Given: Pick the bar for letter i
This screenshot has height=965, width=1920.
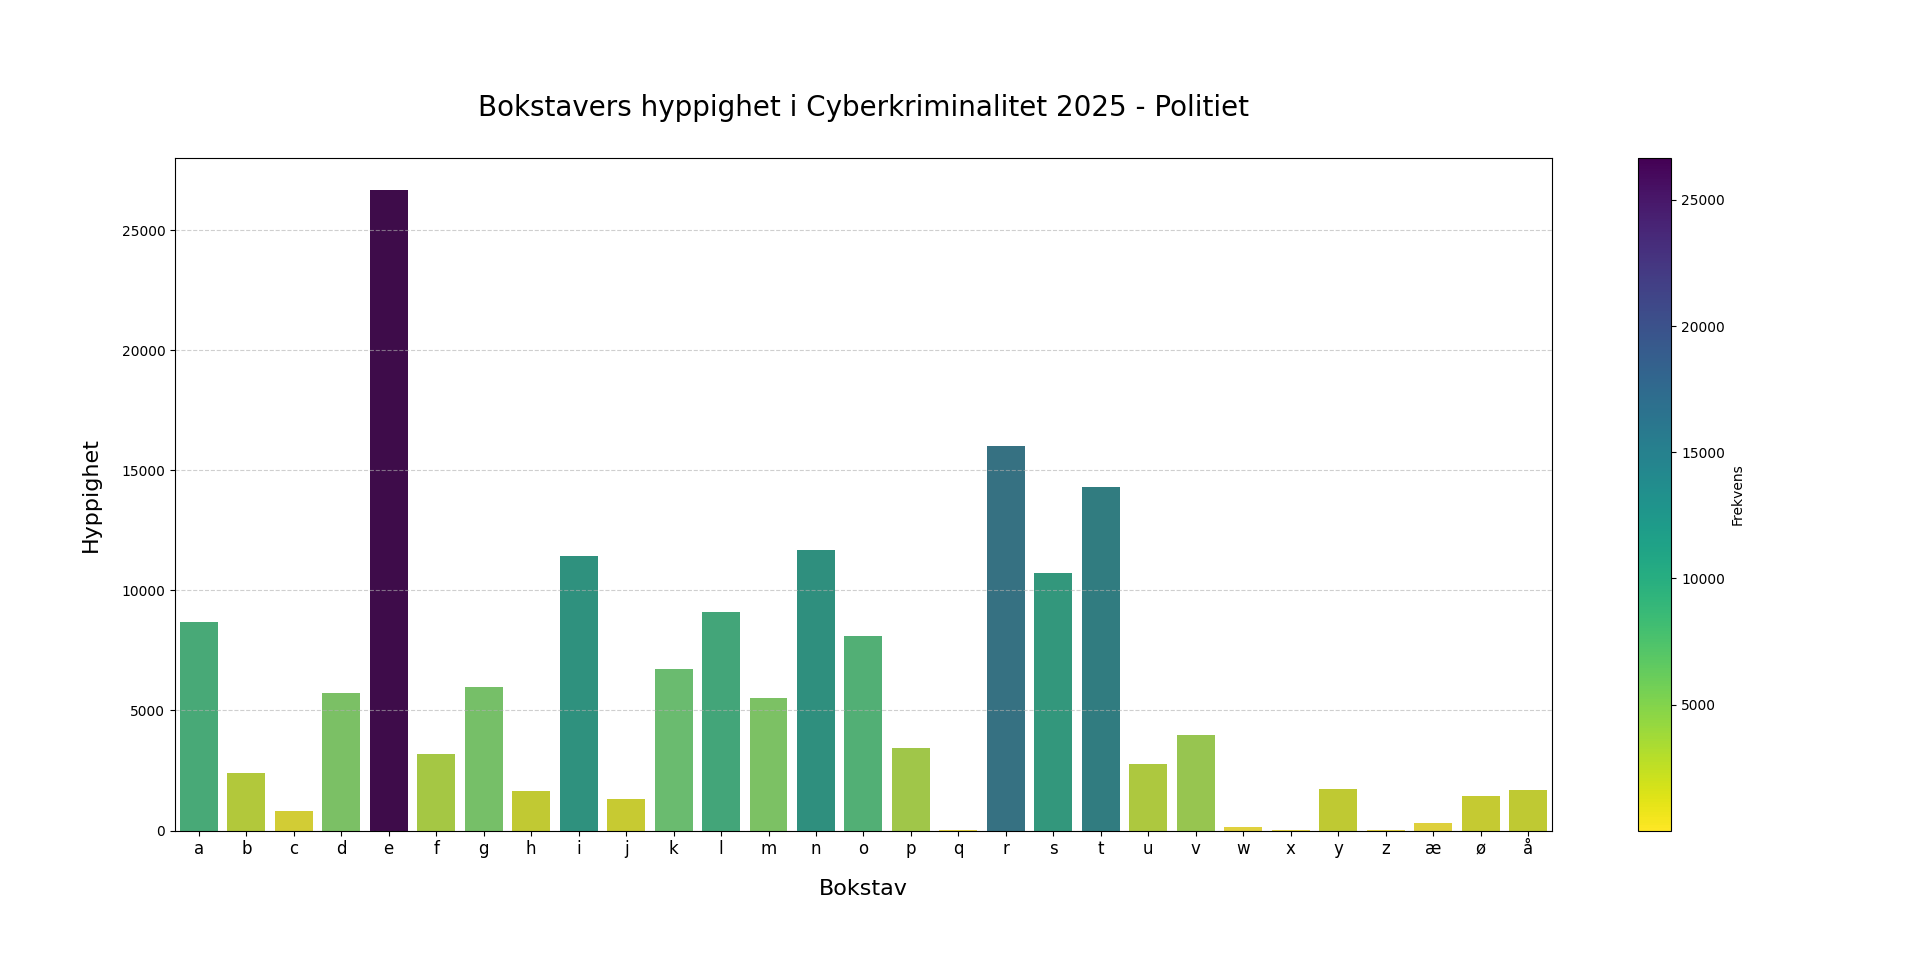Looking at the screenshot, I should point(578,693).
